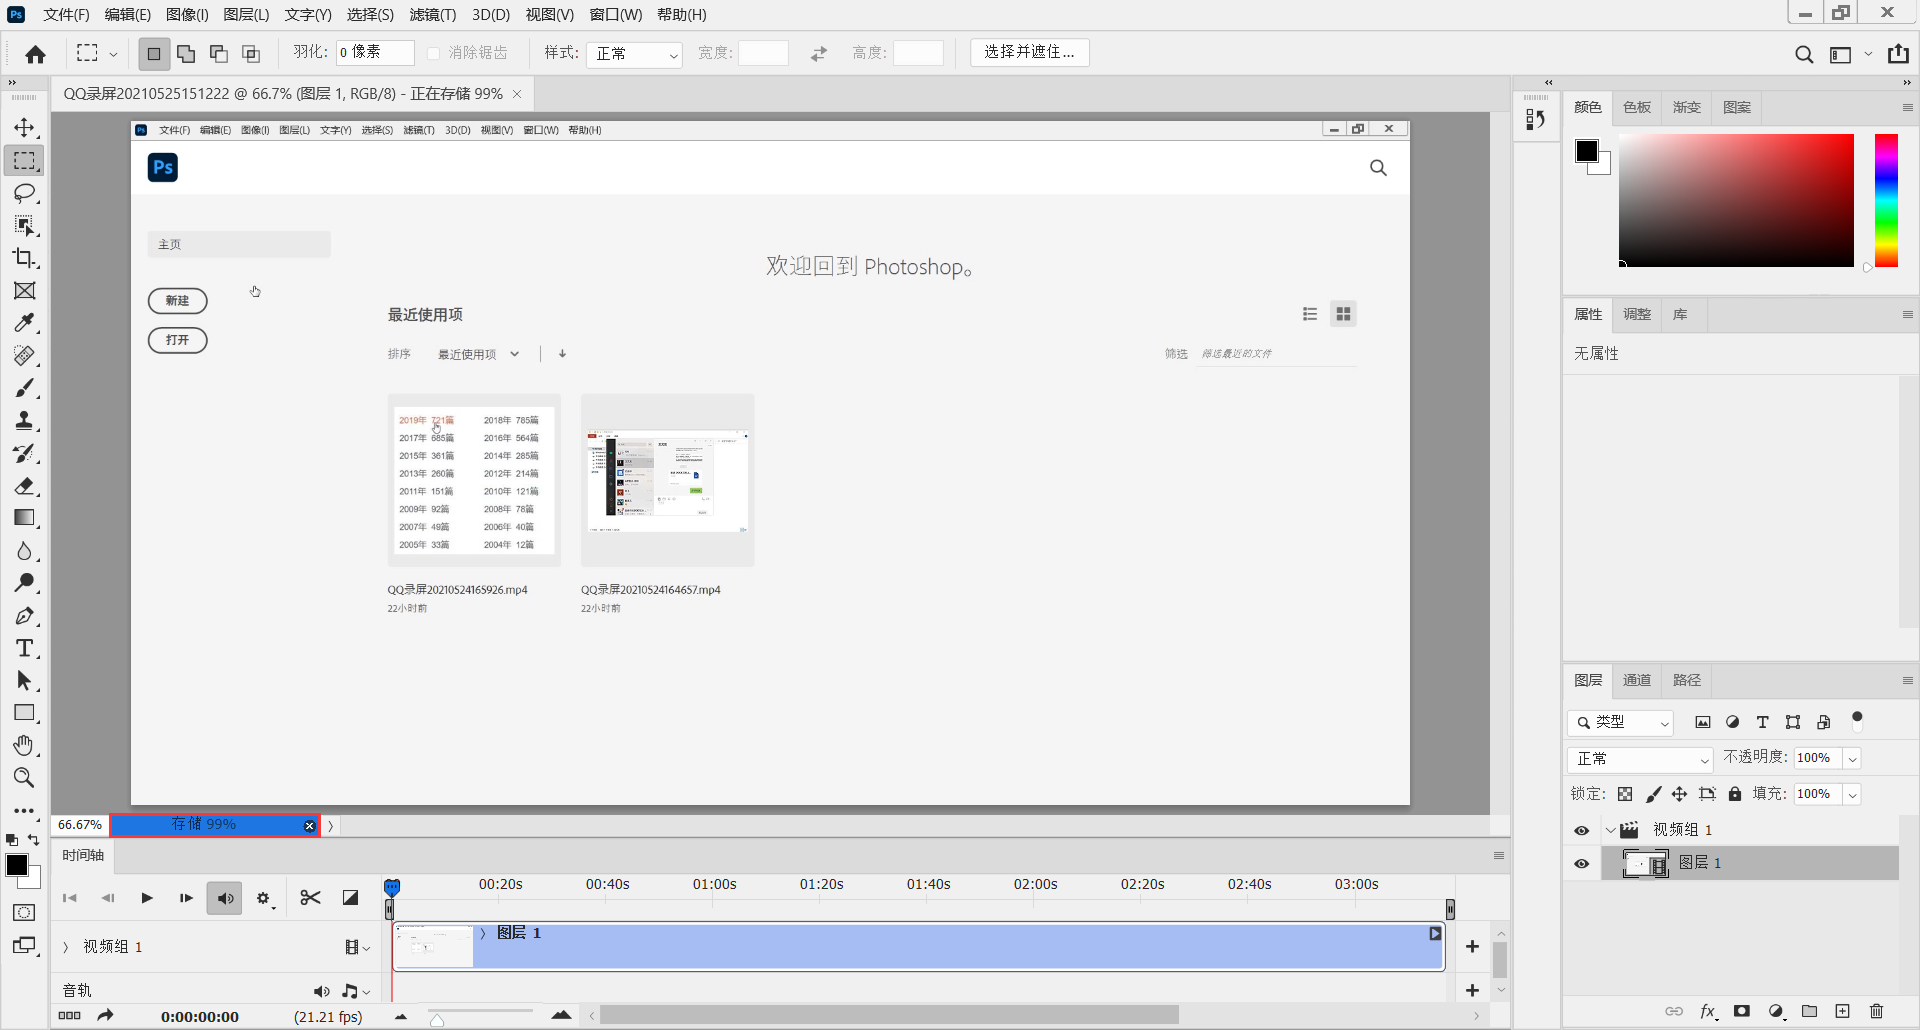Open the 填充 fill dropdown arrow

1852,795
